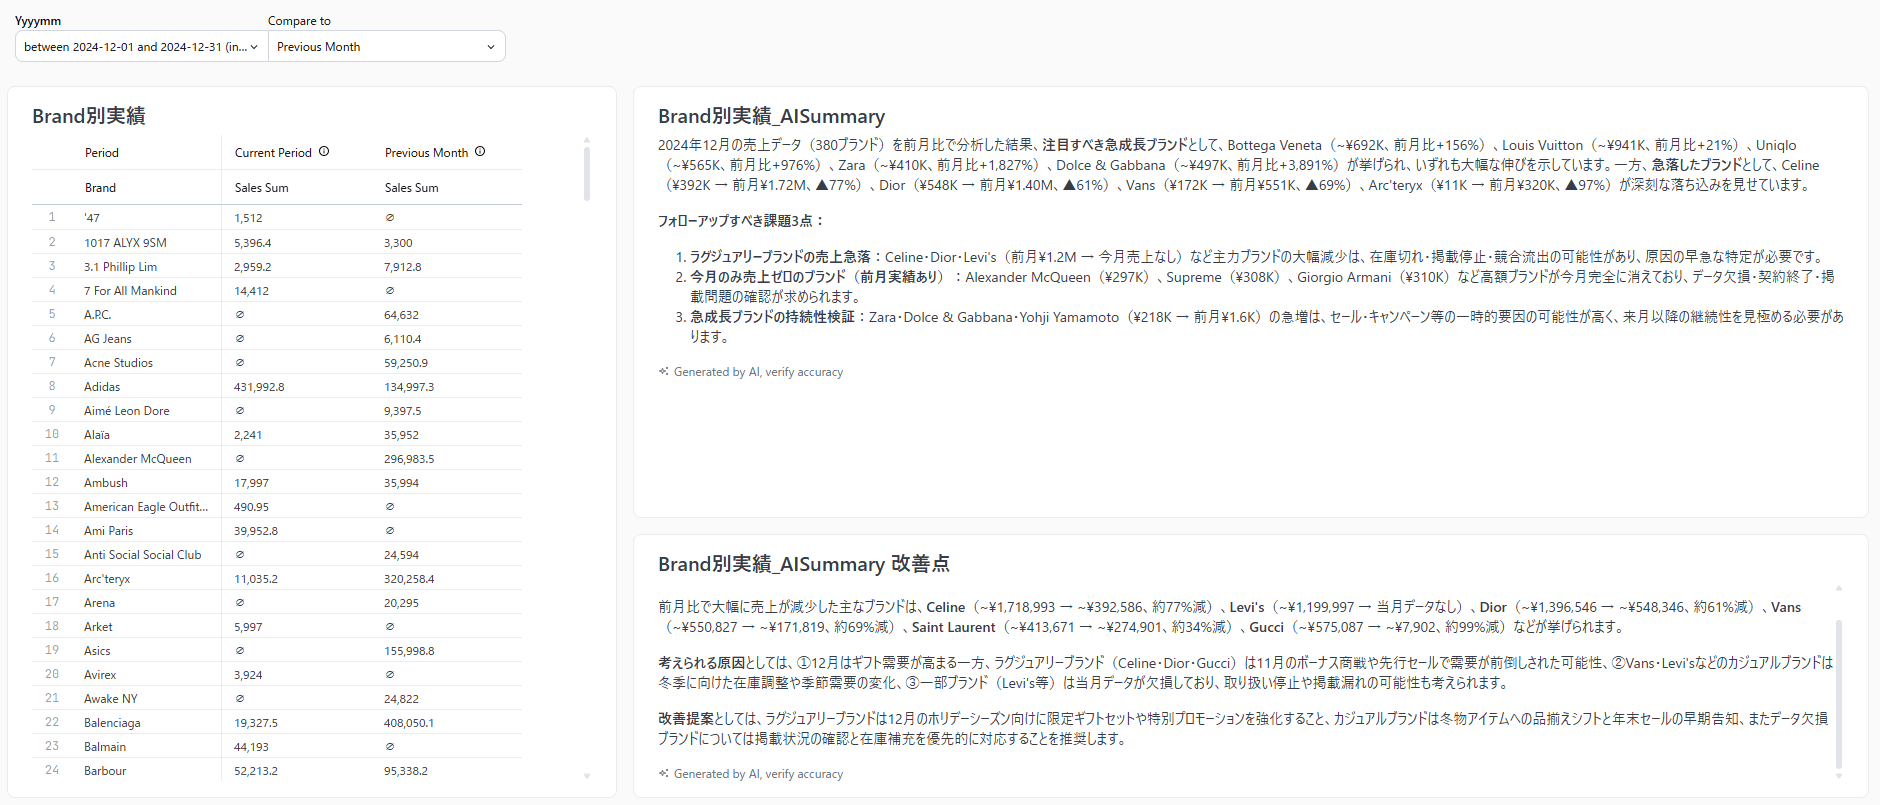Select the Avirex brand cell
Image resolution: width=1880 pixels, height=805 pixels.
click(100, 675)
